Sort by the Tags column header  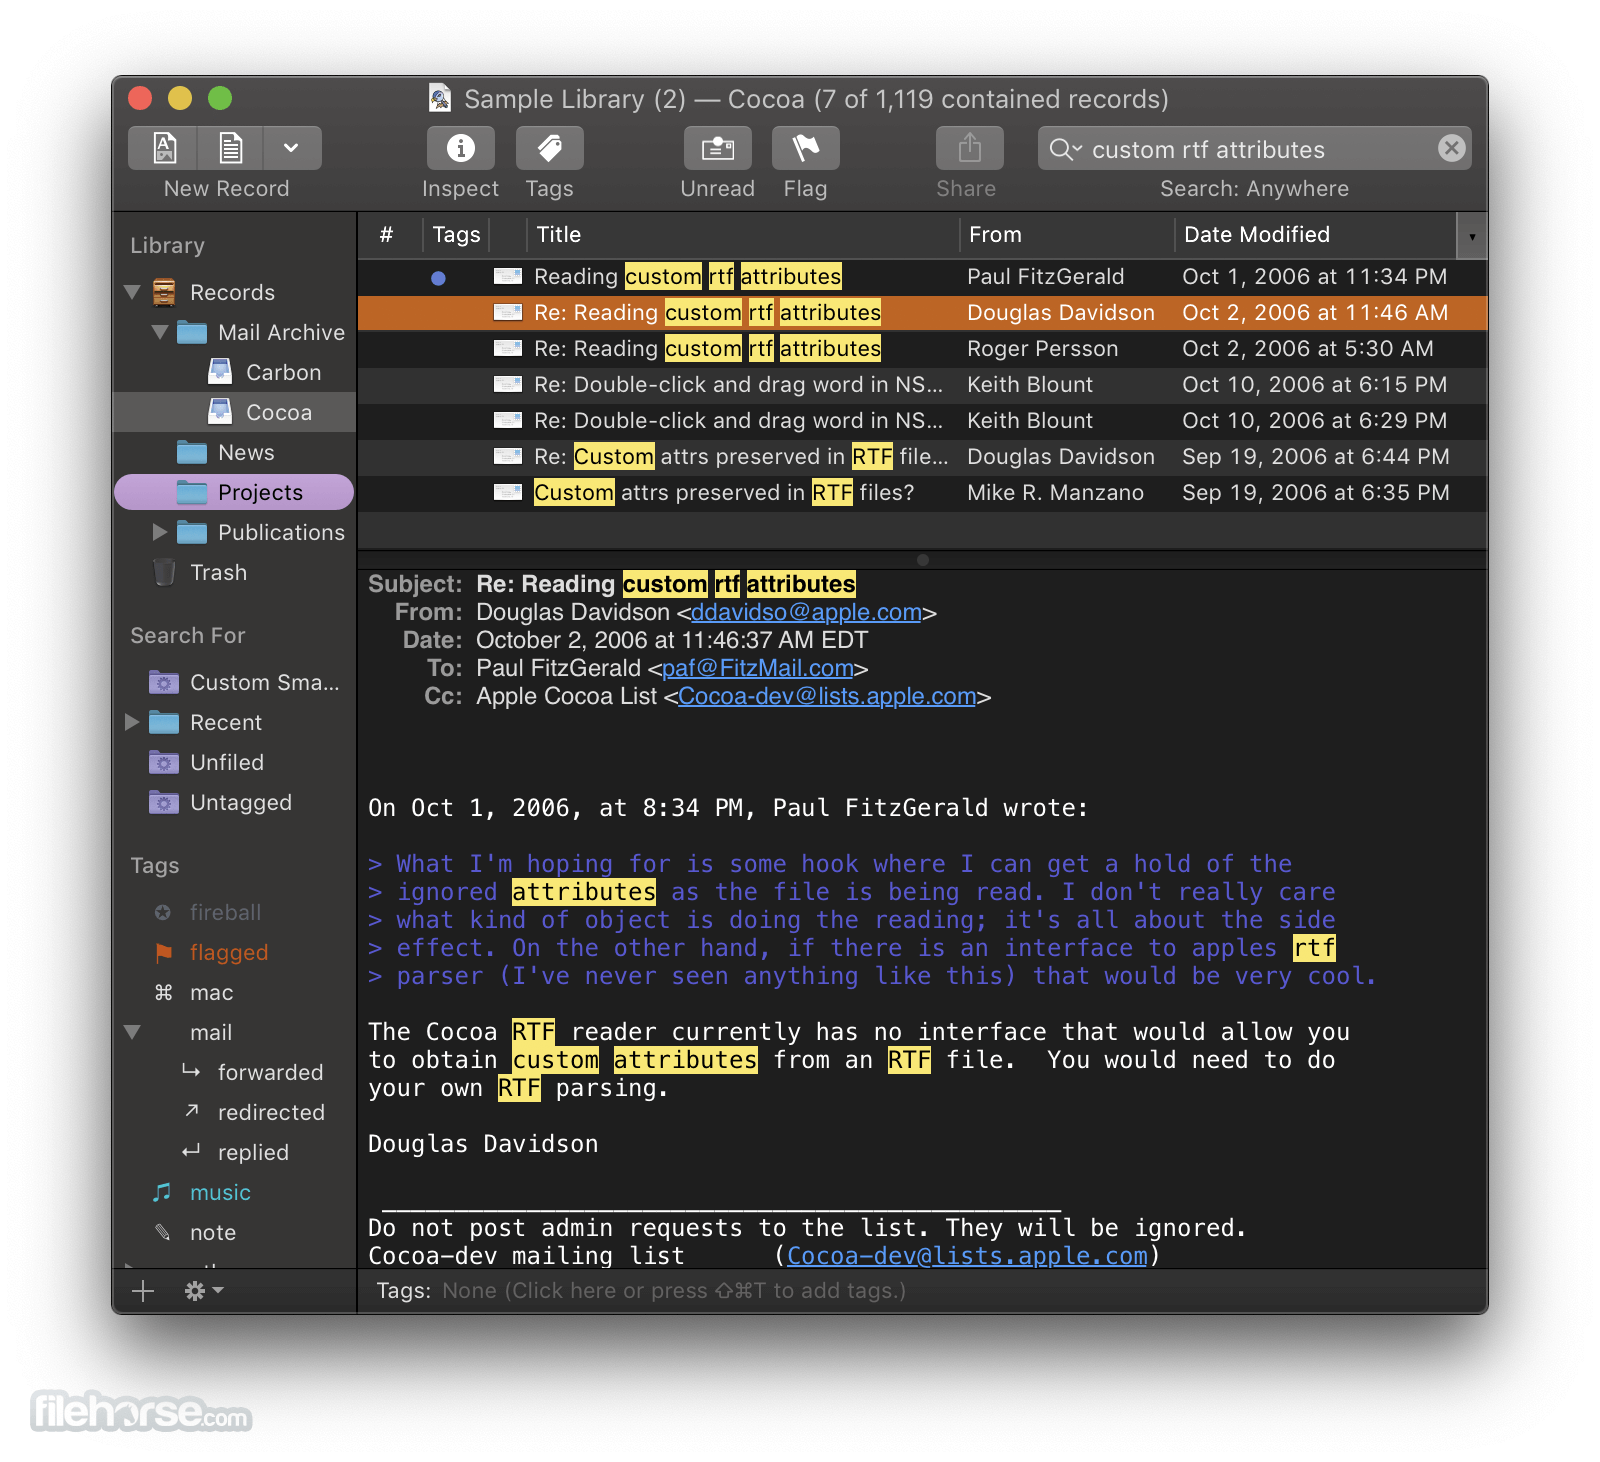coord(456,235)
